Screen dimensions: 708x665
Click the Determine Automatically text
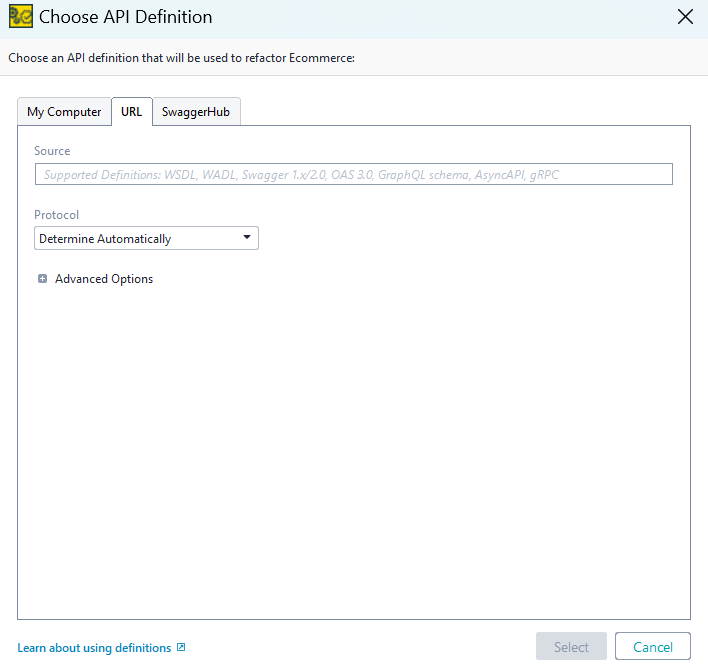pos(105,239)
